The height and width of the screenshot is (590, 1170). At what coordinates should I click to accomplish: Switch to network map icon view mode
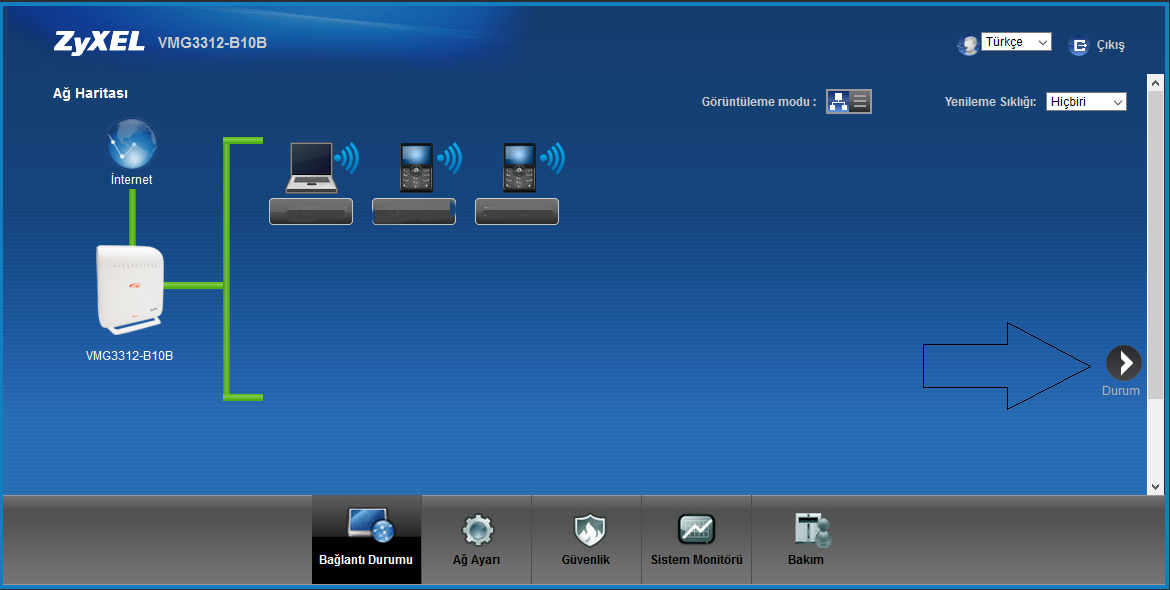tap(838, 101)
